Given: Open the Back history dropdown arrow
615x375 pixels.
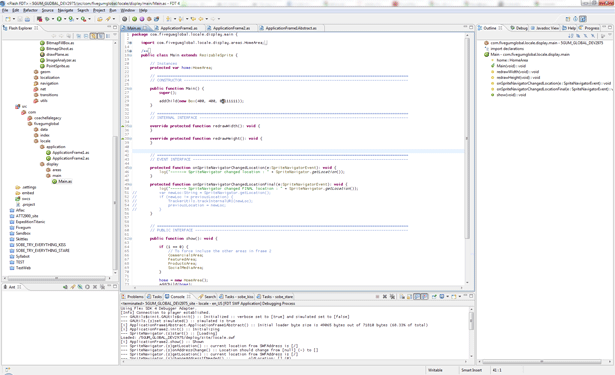Looking at the screenshot, I should [x=207, y=19].
